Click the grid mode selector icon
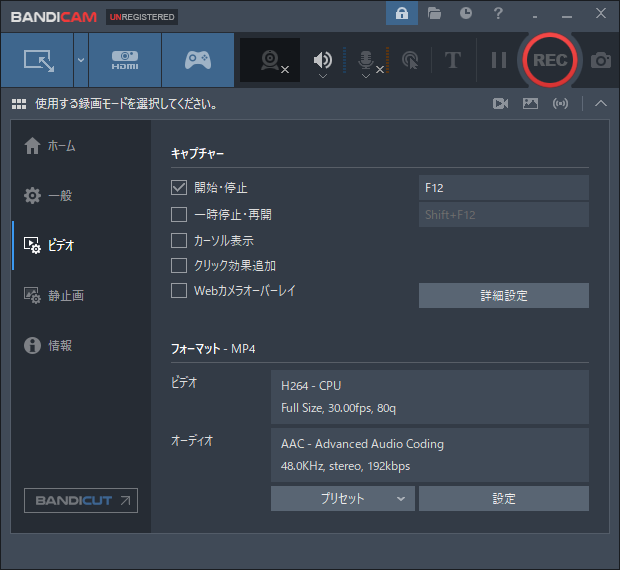Screen dimensions: 620x570 (x=19, y=104)
